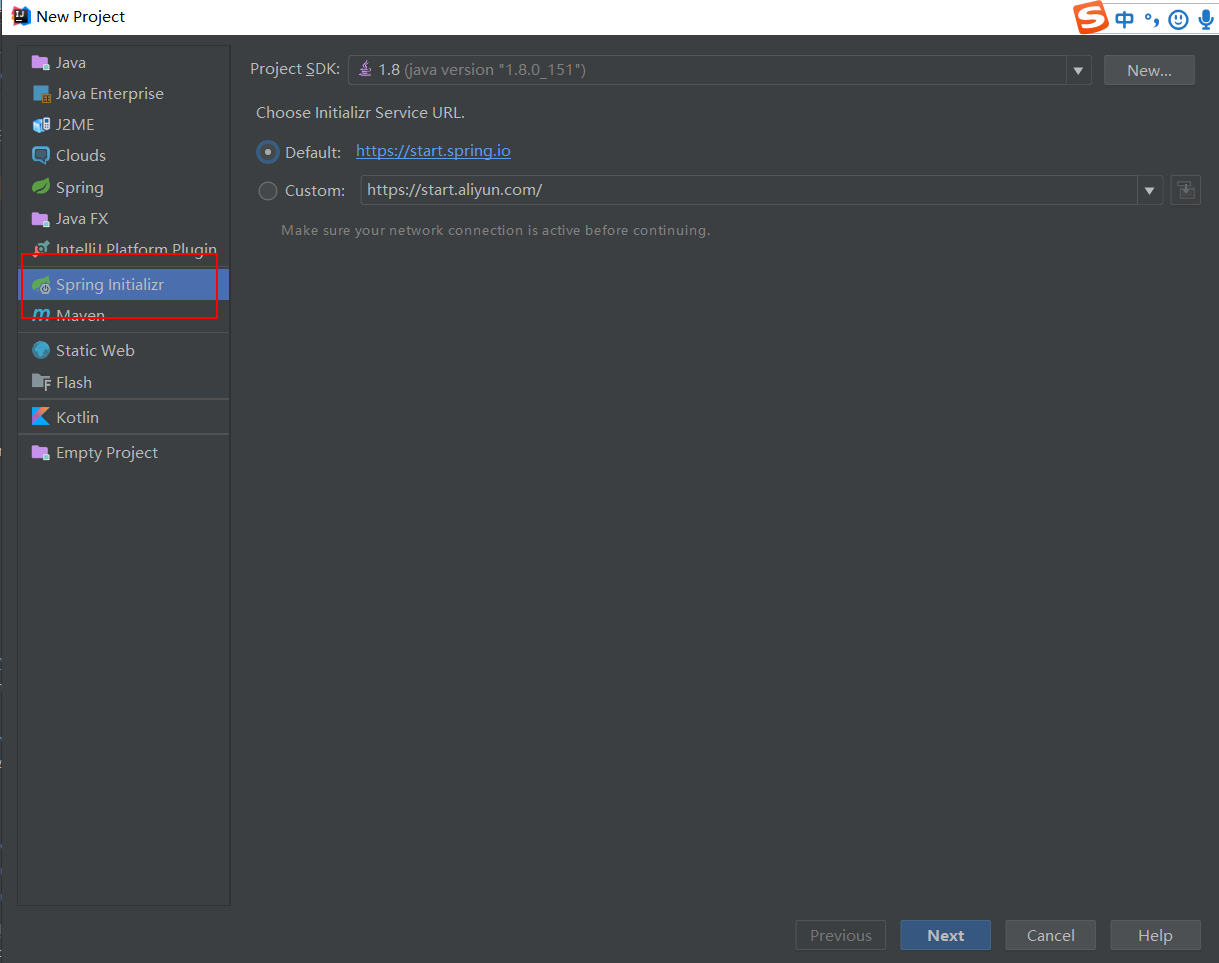Click the Java cup icon in SDK selector

click(x=365, y=69)
